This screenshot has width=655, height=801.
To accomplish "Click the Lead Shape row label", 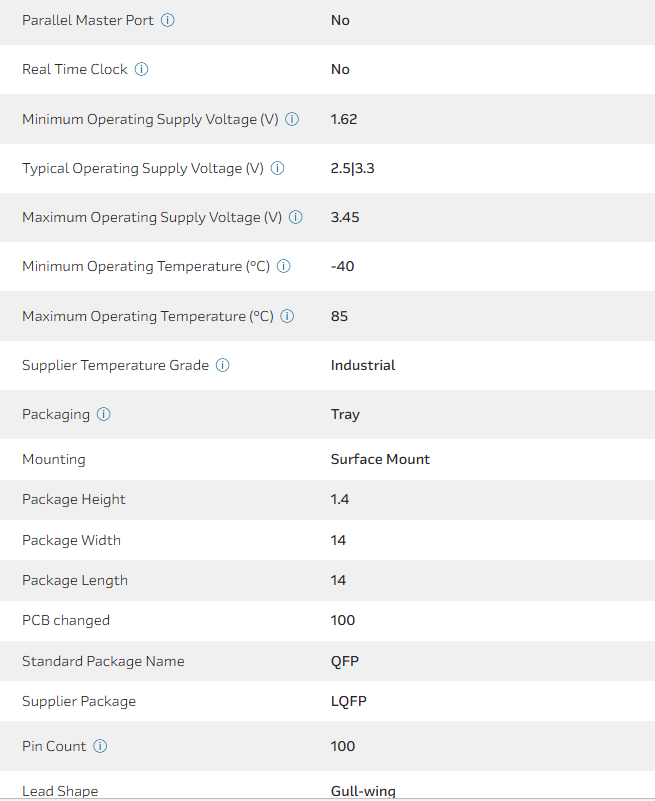I will (x=60, y=791).
